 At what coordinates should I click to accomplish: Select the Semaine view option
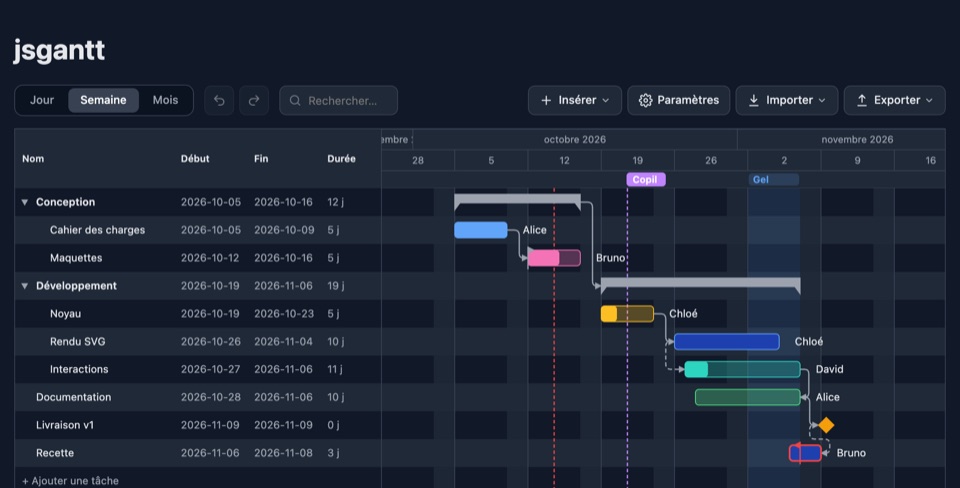pos(103,100)
